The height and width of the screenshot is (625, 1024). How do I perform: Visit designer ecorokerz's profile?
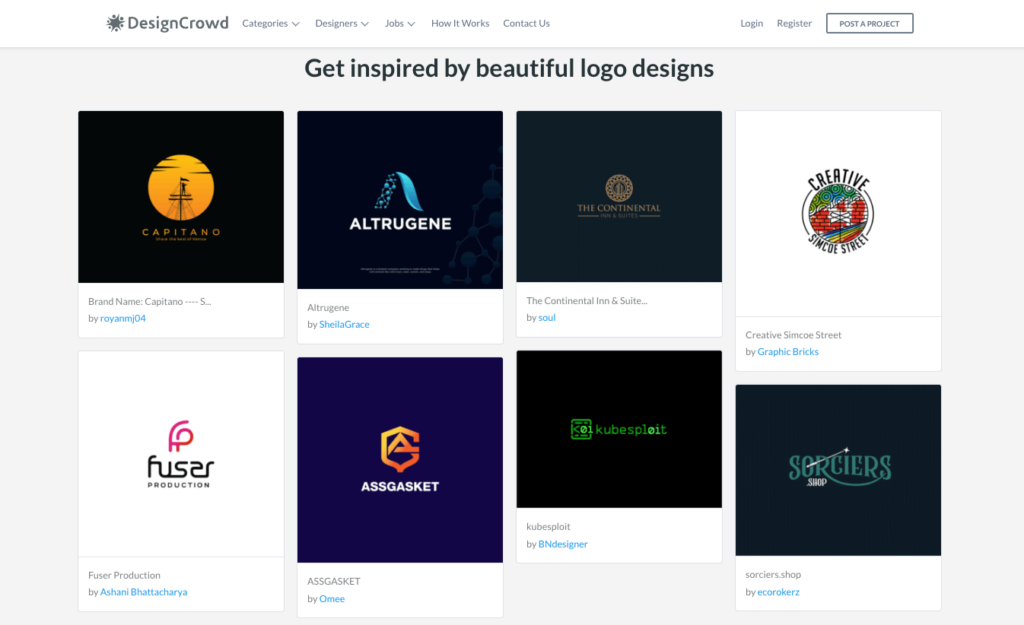[778, 592]
